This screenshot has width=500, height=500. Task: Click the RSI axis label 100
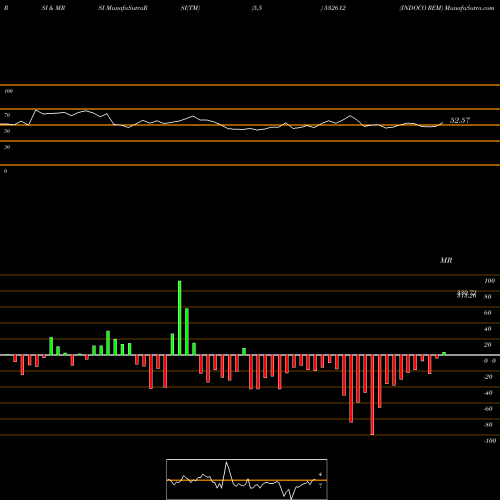pyautogui.click(x=9, y=91)
